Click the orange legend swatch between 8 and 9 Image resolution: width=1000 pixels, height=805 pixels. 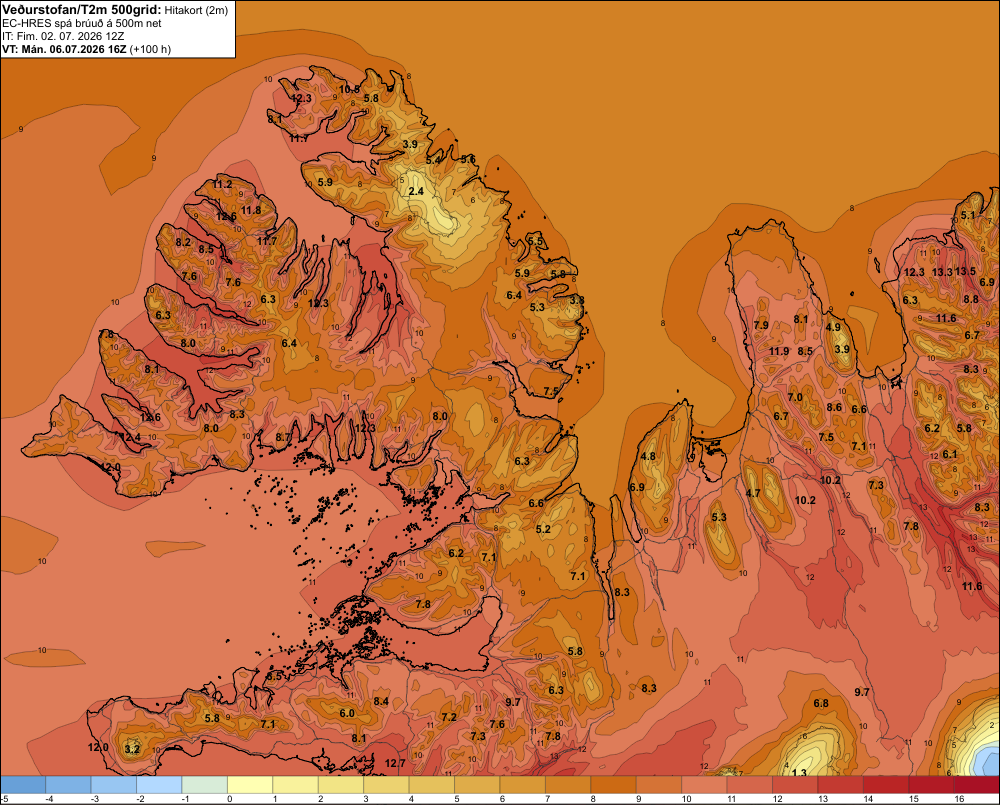click(x=614, y=785)
